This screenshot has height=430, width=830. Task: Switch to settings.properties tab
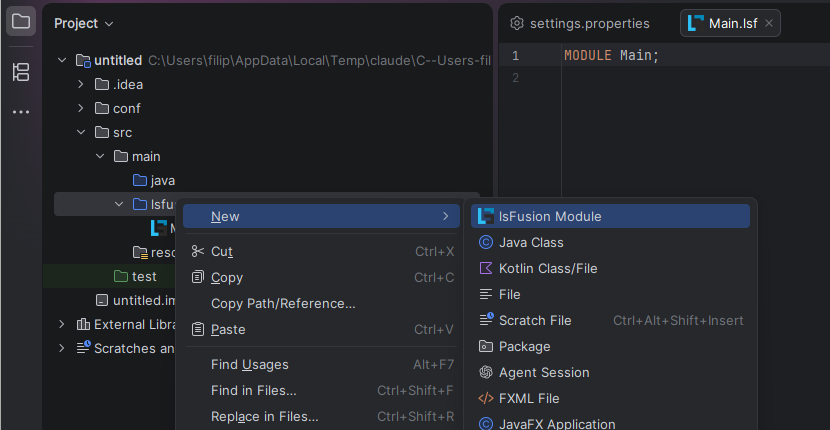tap(580, 23)
